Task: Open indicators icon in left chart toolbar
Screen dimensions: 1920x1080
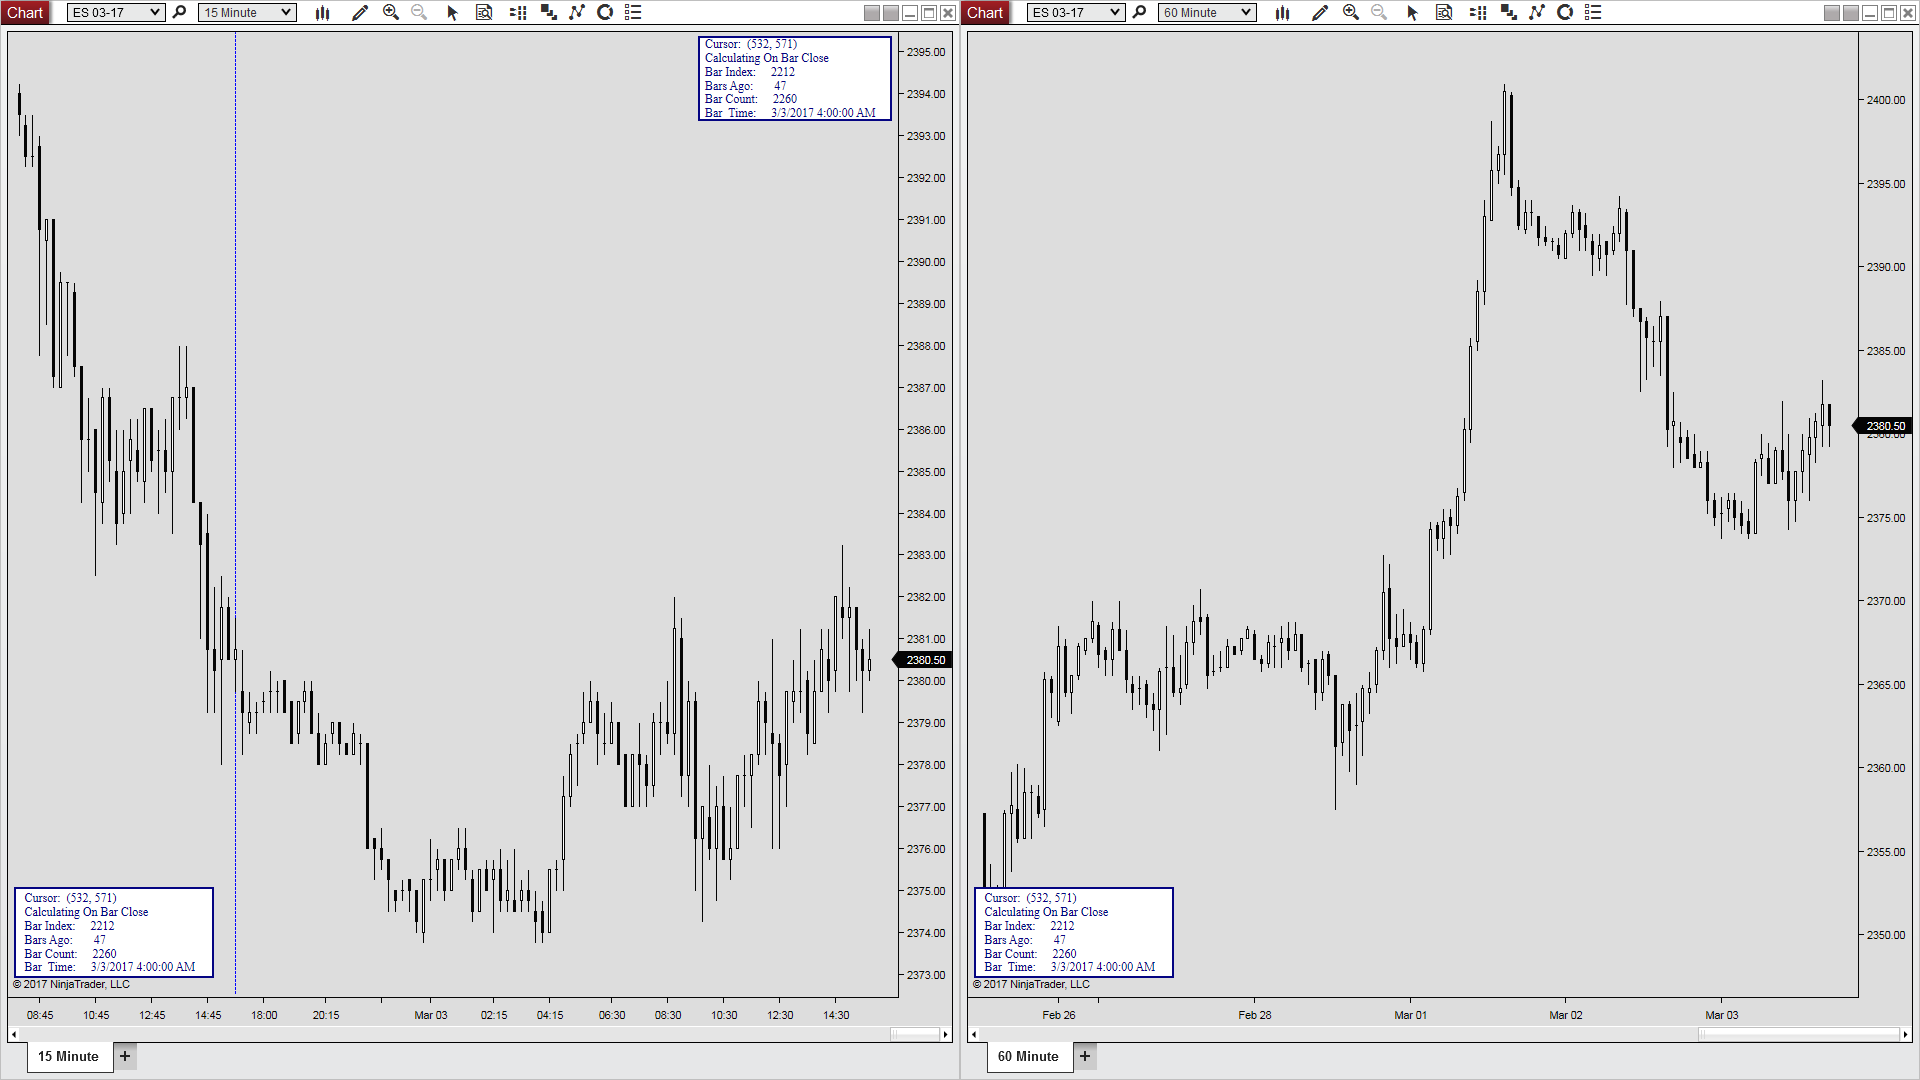Action: click(x=577, y=13)
